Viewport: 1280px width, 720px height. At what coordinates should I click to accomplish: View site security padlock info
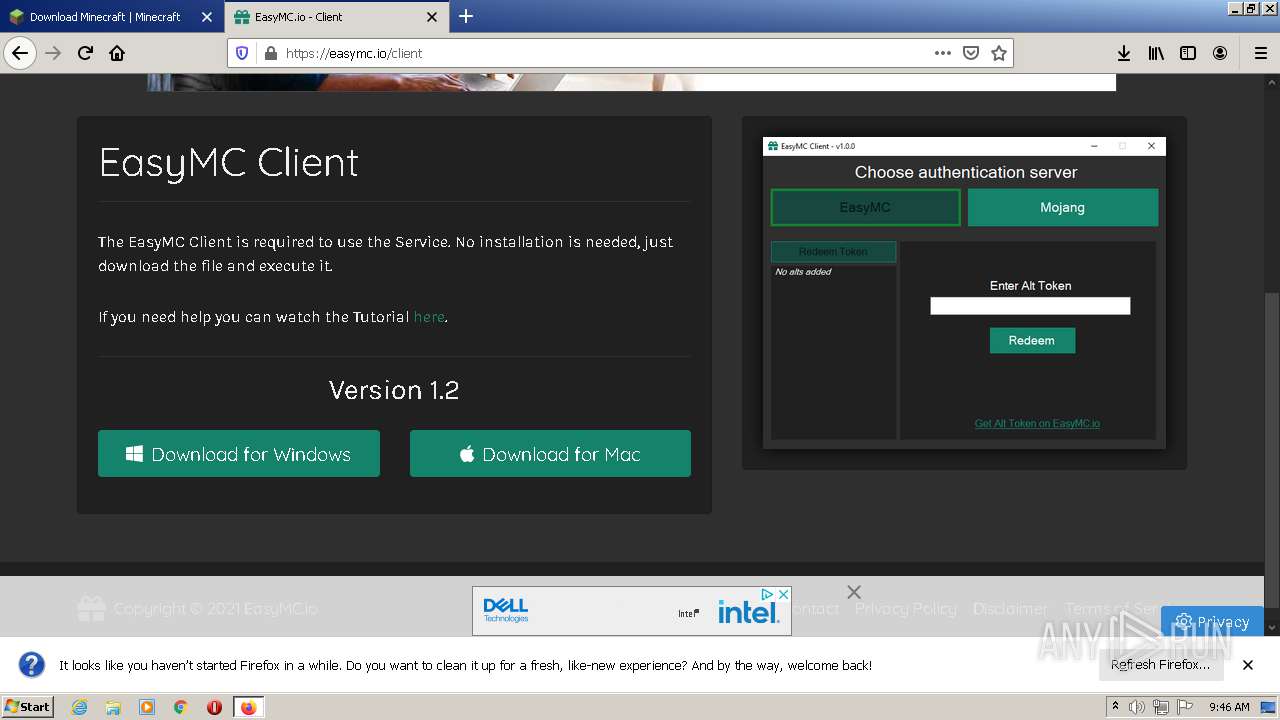click(270, 53)
